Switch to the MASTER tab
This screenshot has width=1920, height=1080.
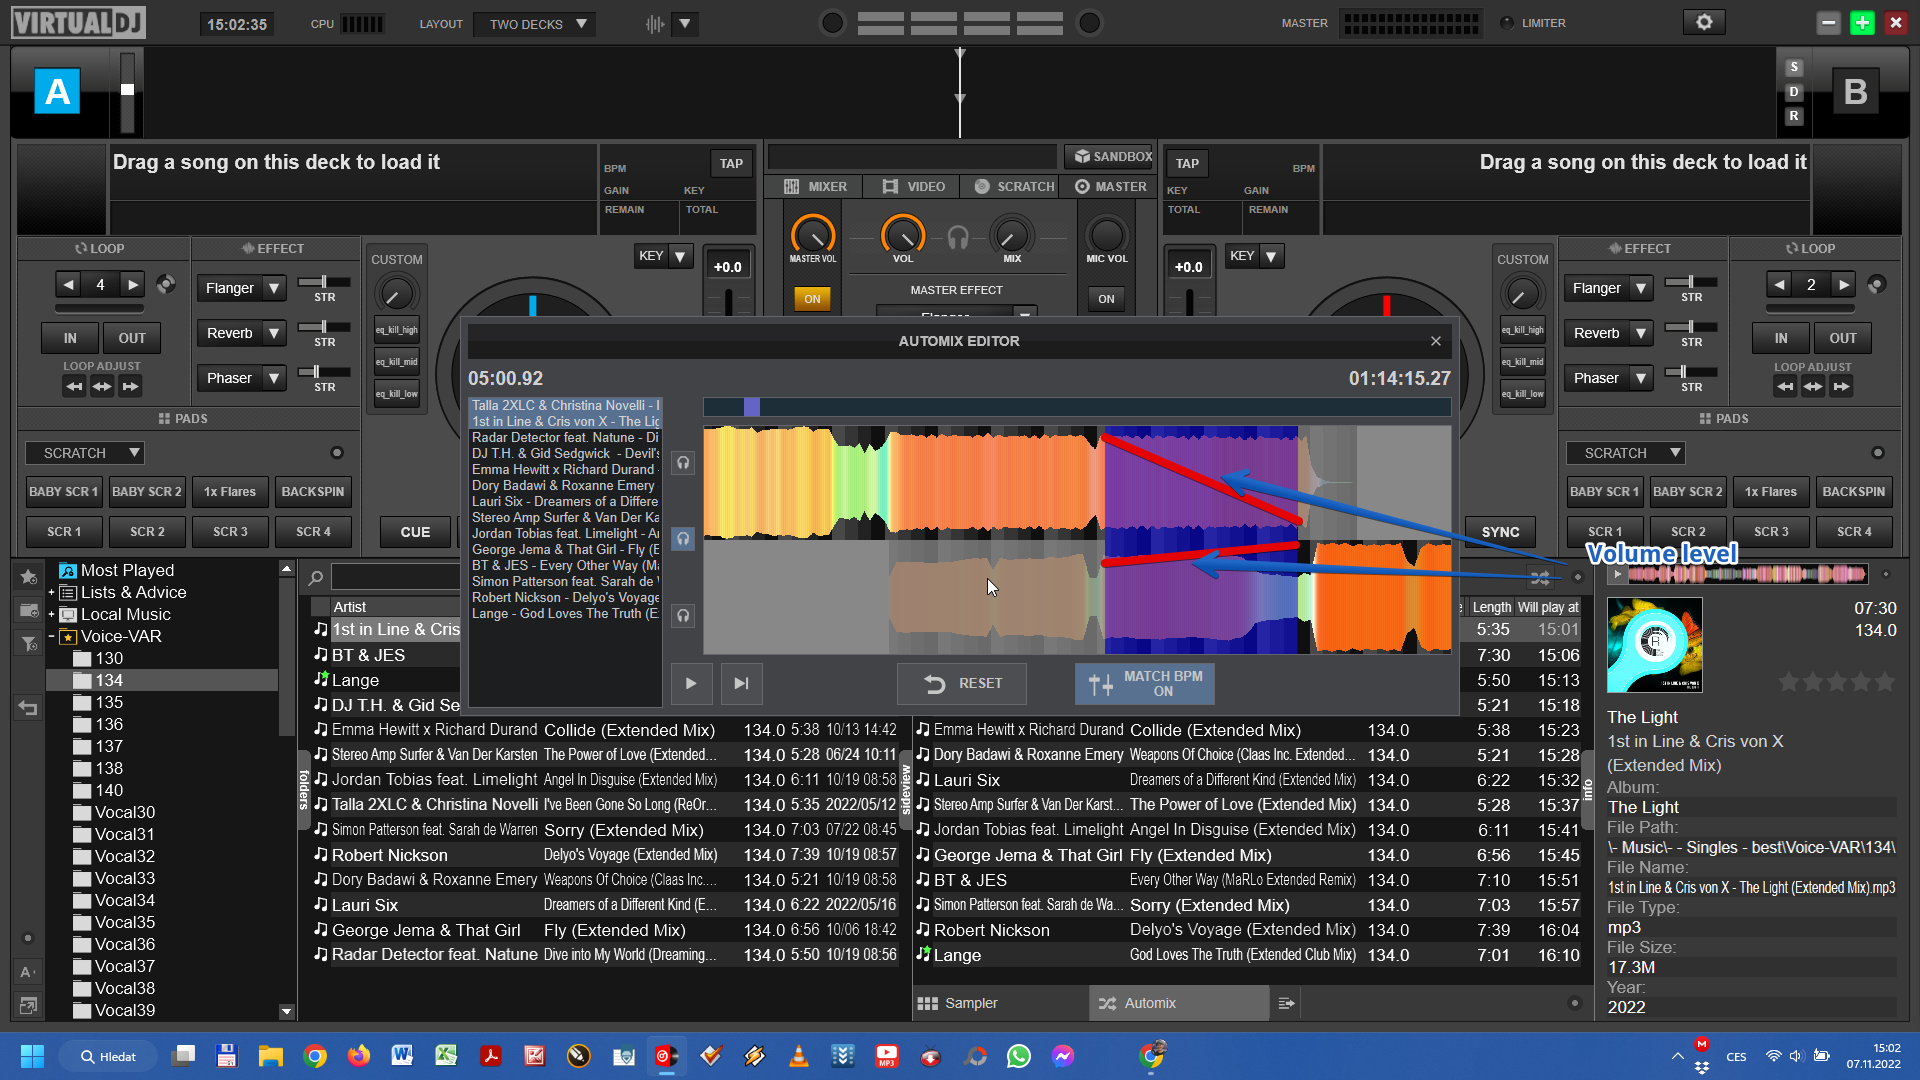1110,187
